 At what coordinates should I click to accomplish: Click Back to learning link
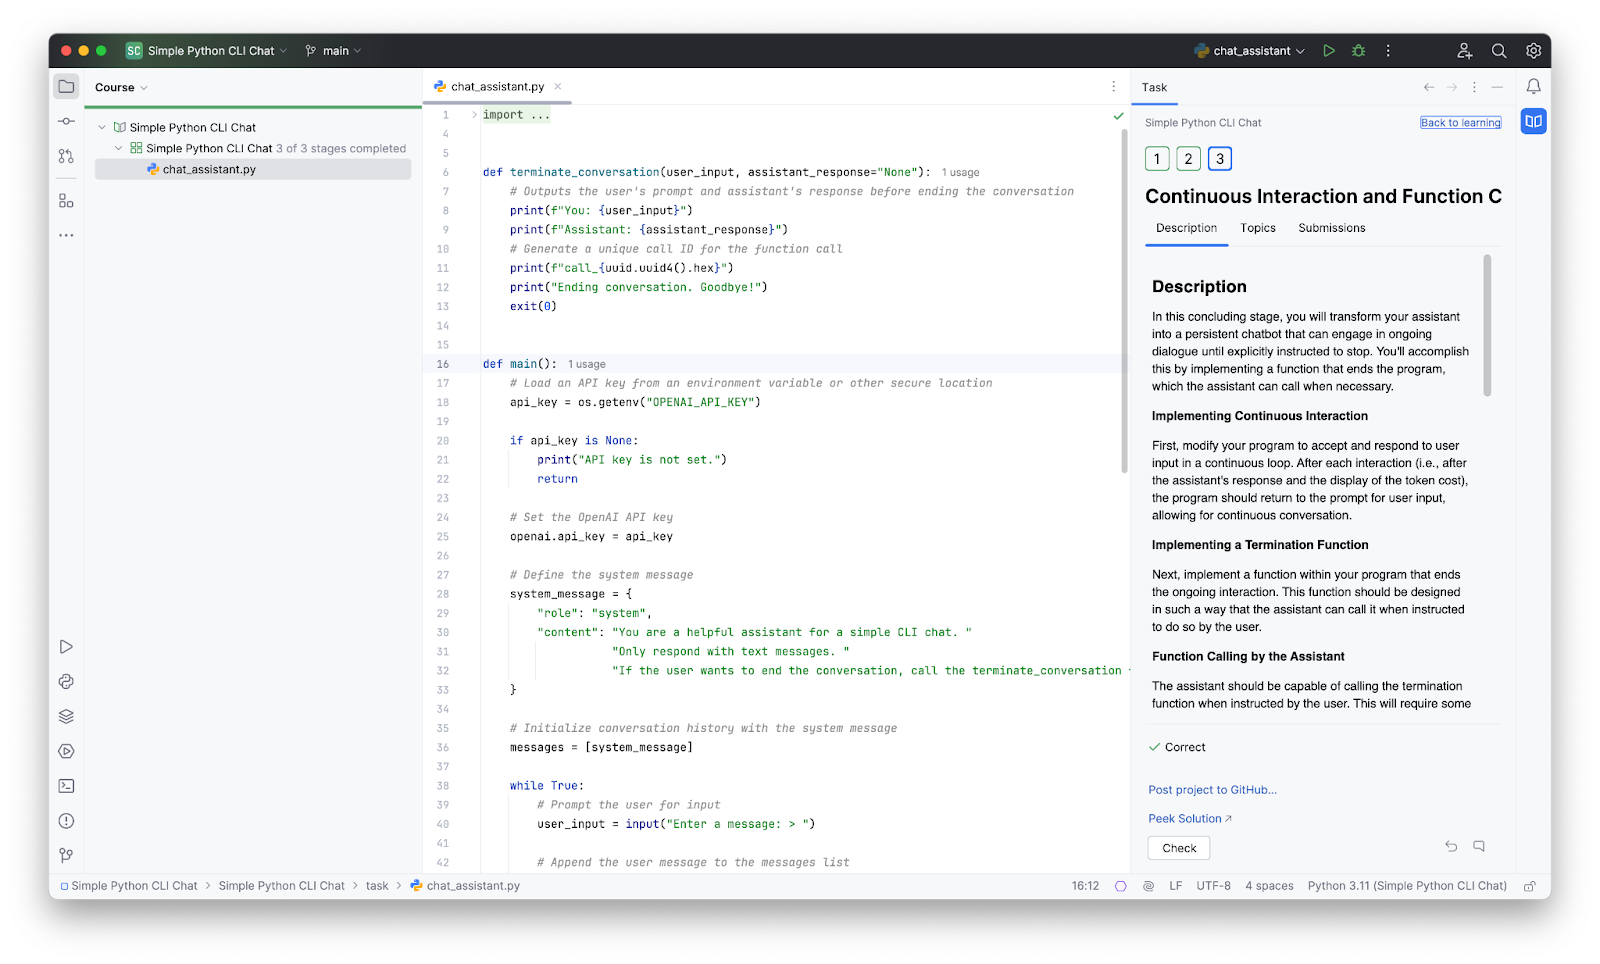point(1460,123)
